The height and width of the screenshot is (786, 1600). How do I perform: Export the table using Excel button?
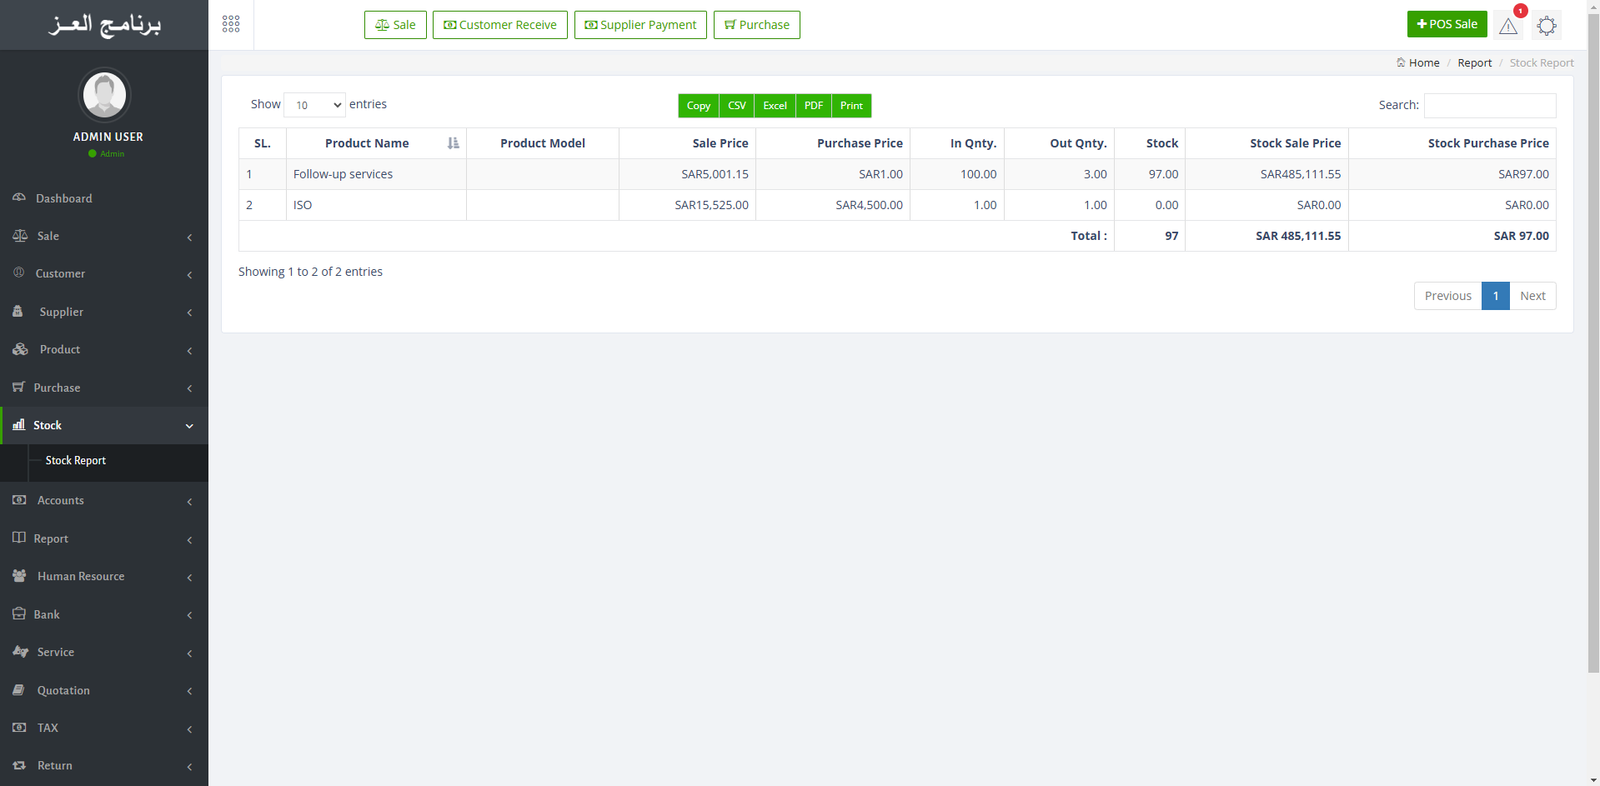click(x=774, y=106)
